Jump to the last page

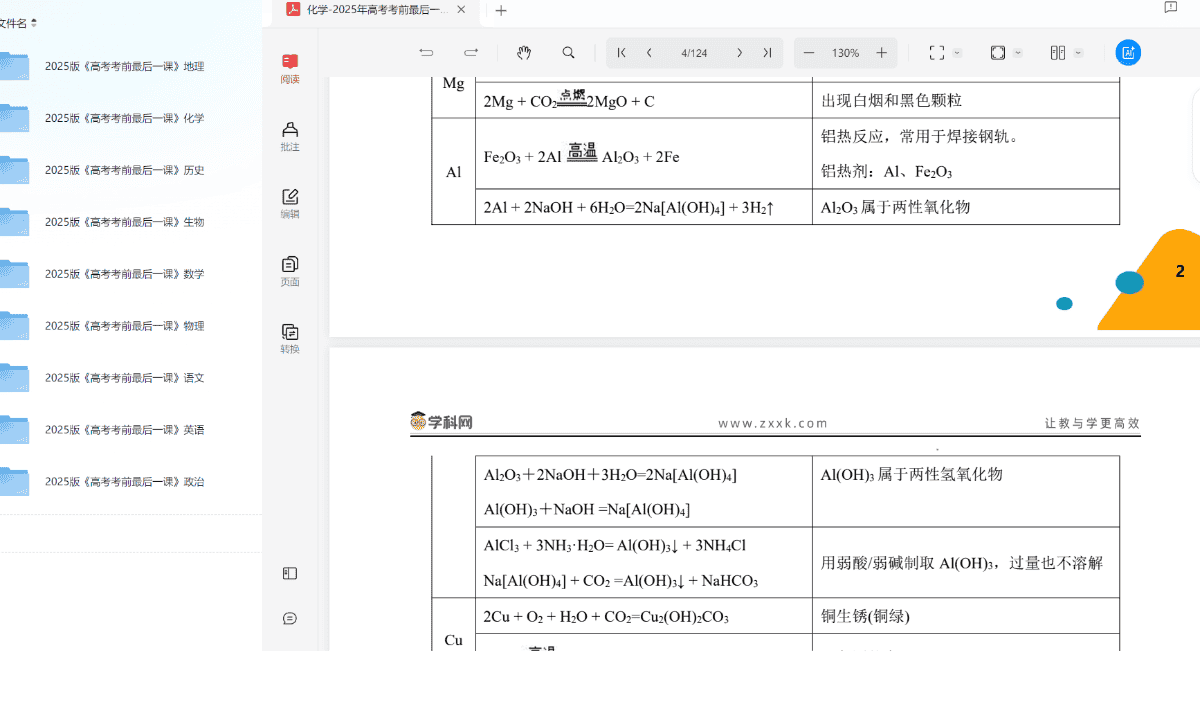click(767, 53)
